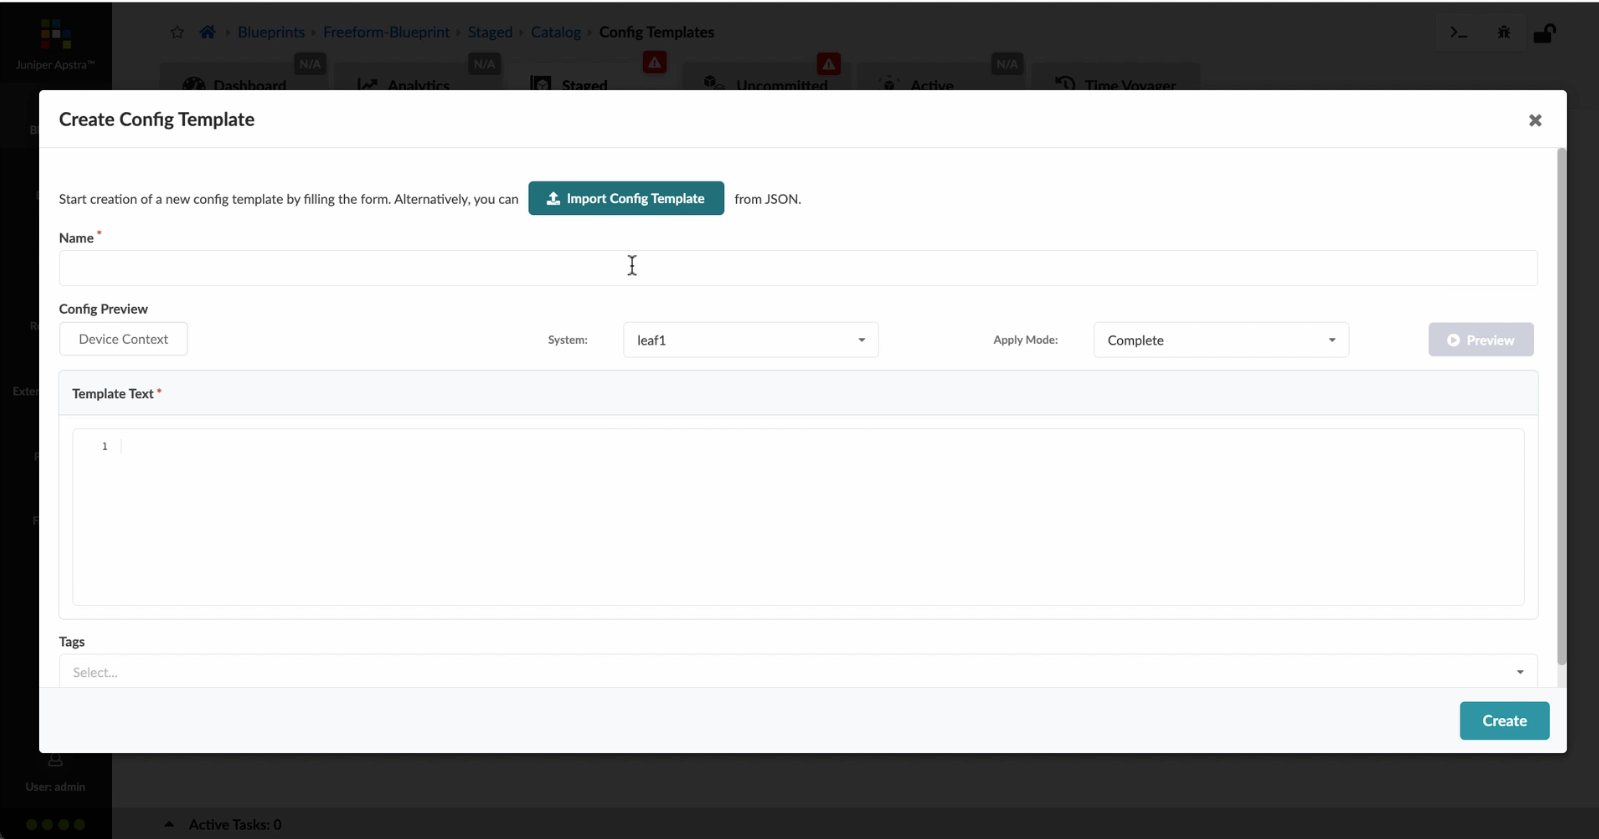Click the bug icon in top header
This screenshot has width=1599, height=839.
1504,33
